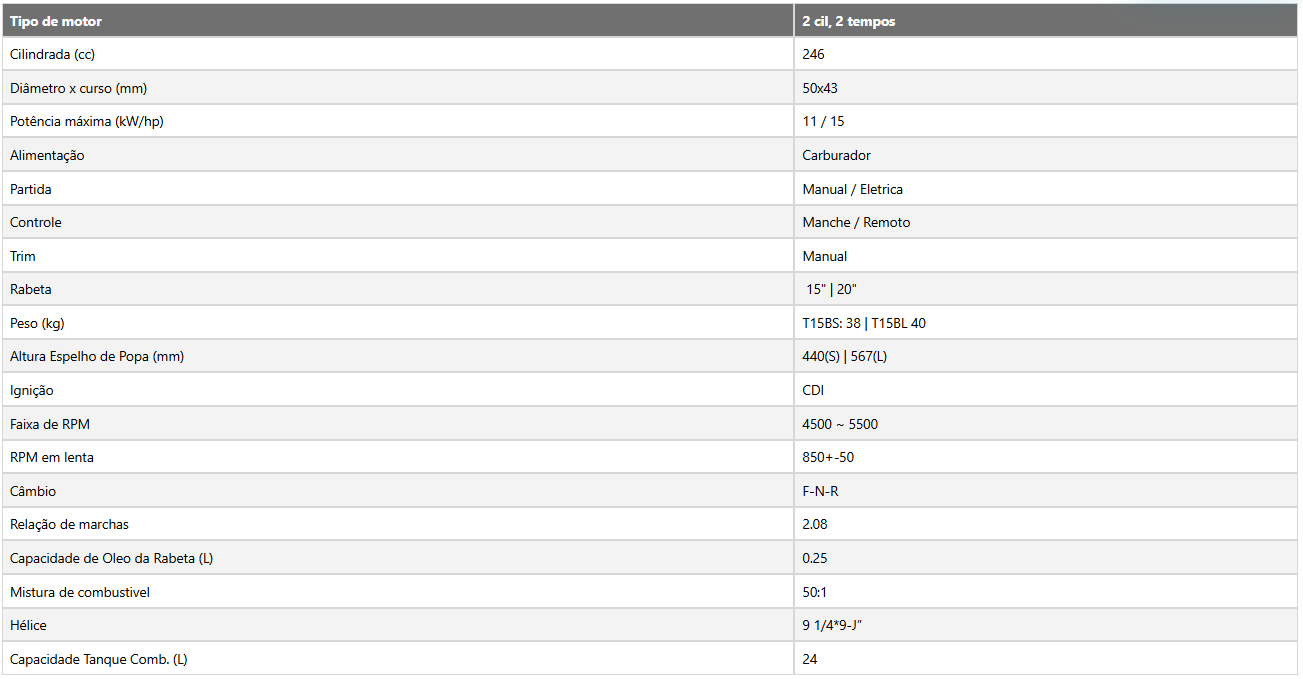Click the '4500 ~ 5500' RPM range value

point(840,424)
